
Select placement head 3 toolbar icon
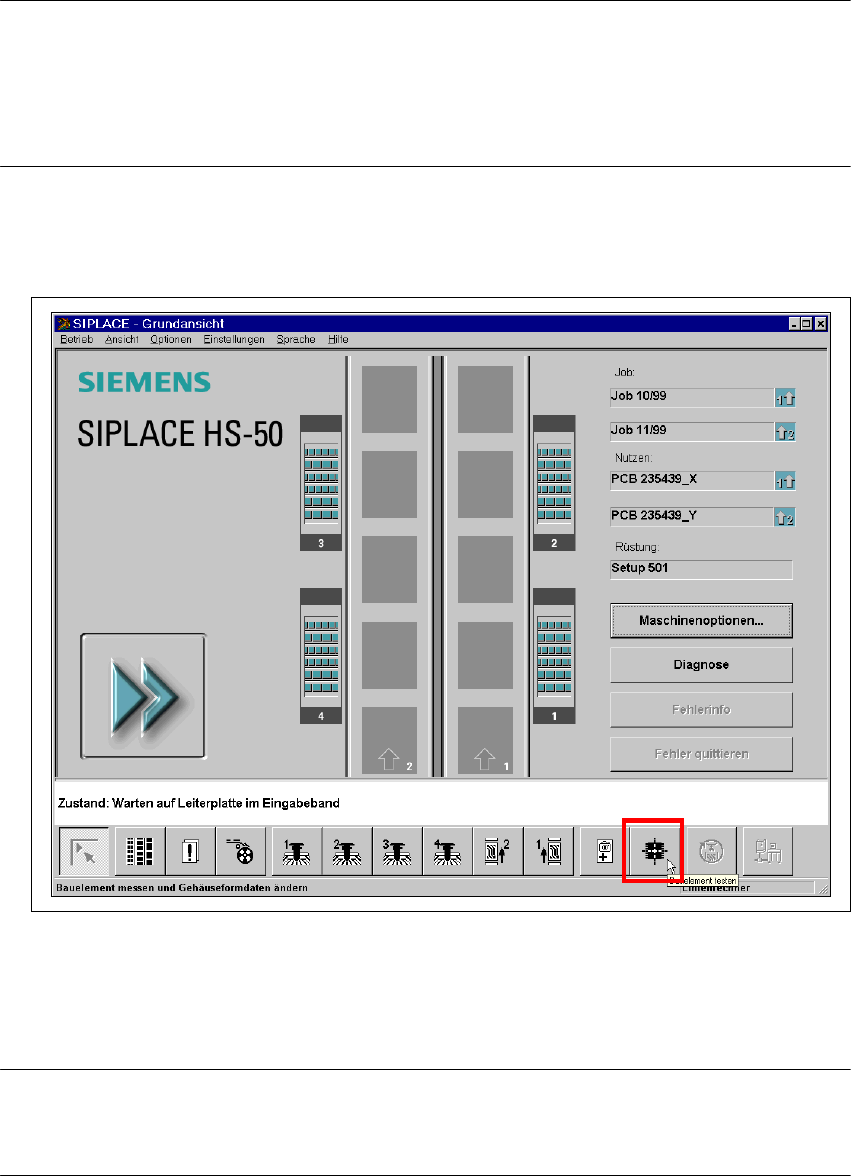coord(397,851)
